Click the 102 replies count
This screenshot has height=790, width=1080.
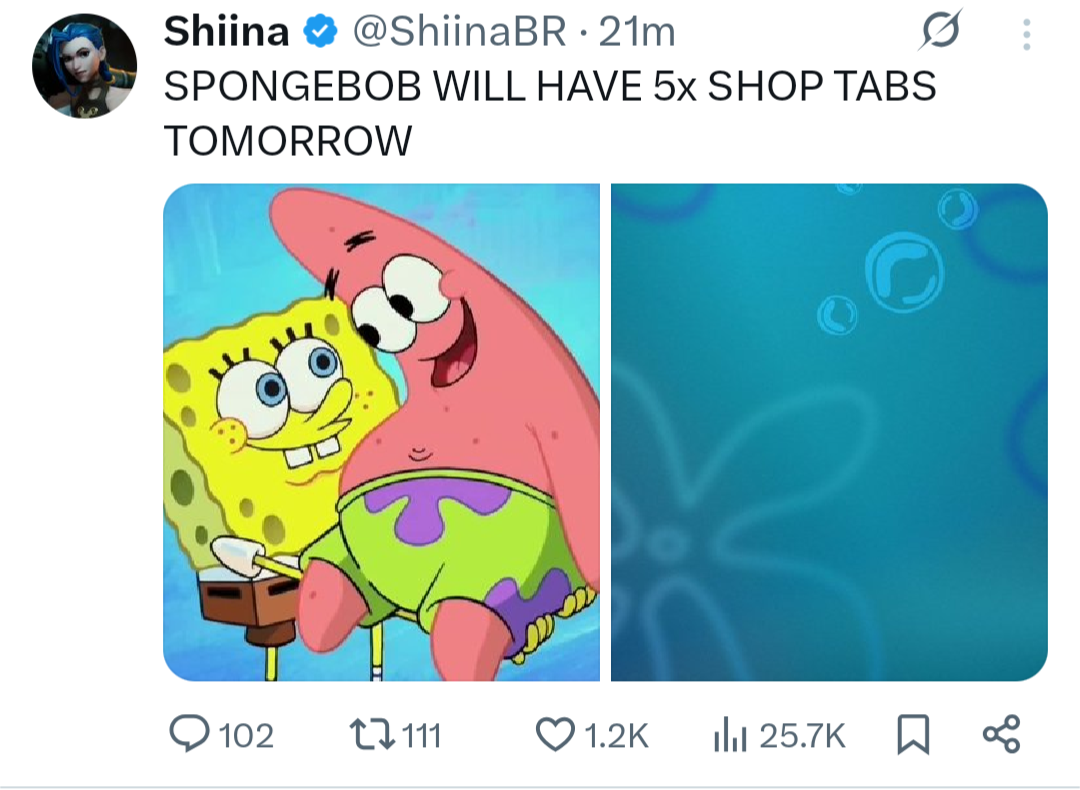point(247,736)
